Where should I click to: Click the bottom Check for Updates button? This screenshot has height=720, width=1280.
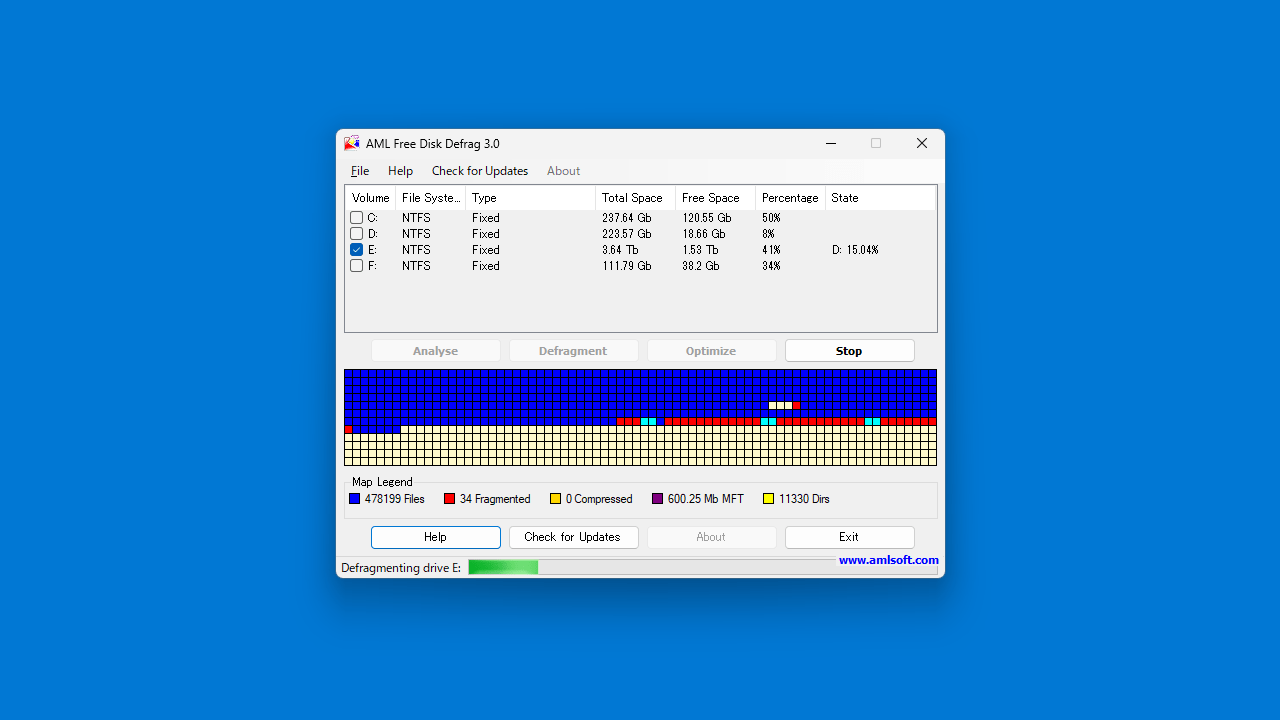[573, 537]
